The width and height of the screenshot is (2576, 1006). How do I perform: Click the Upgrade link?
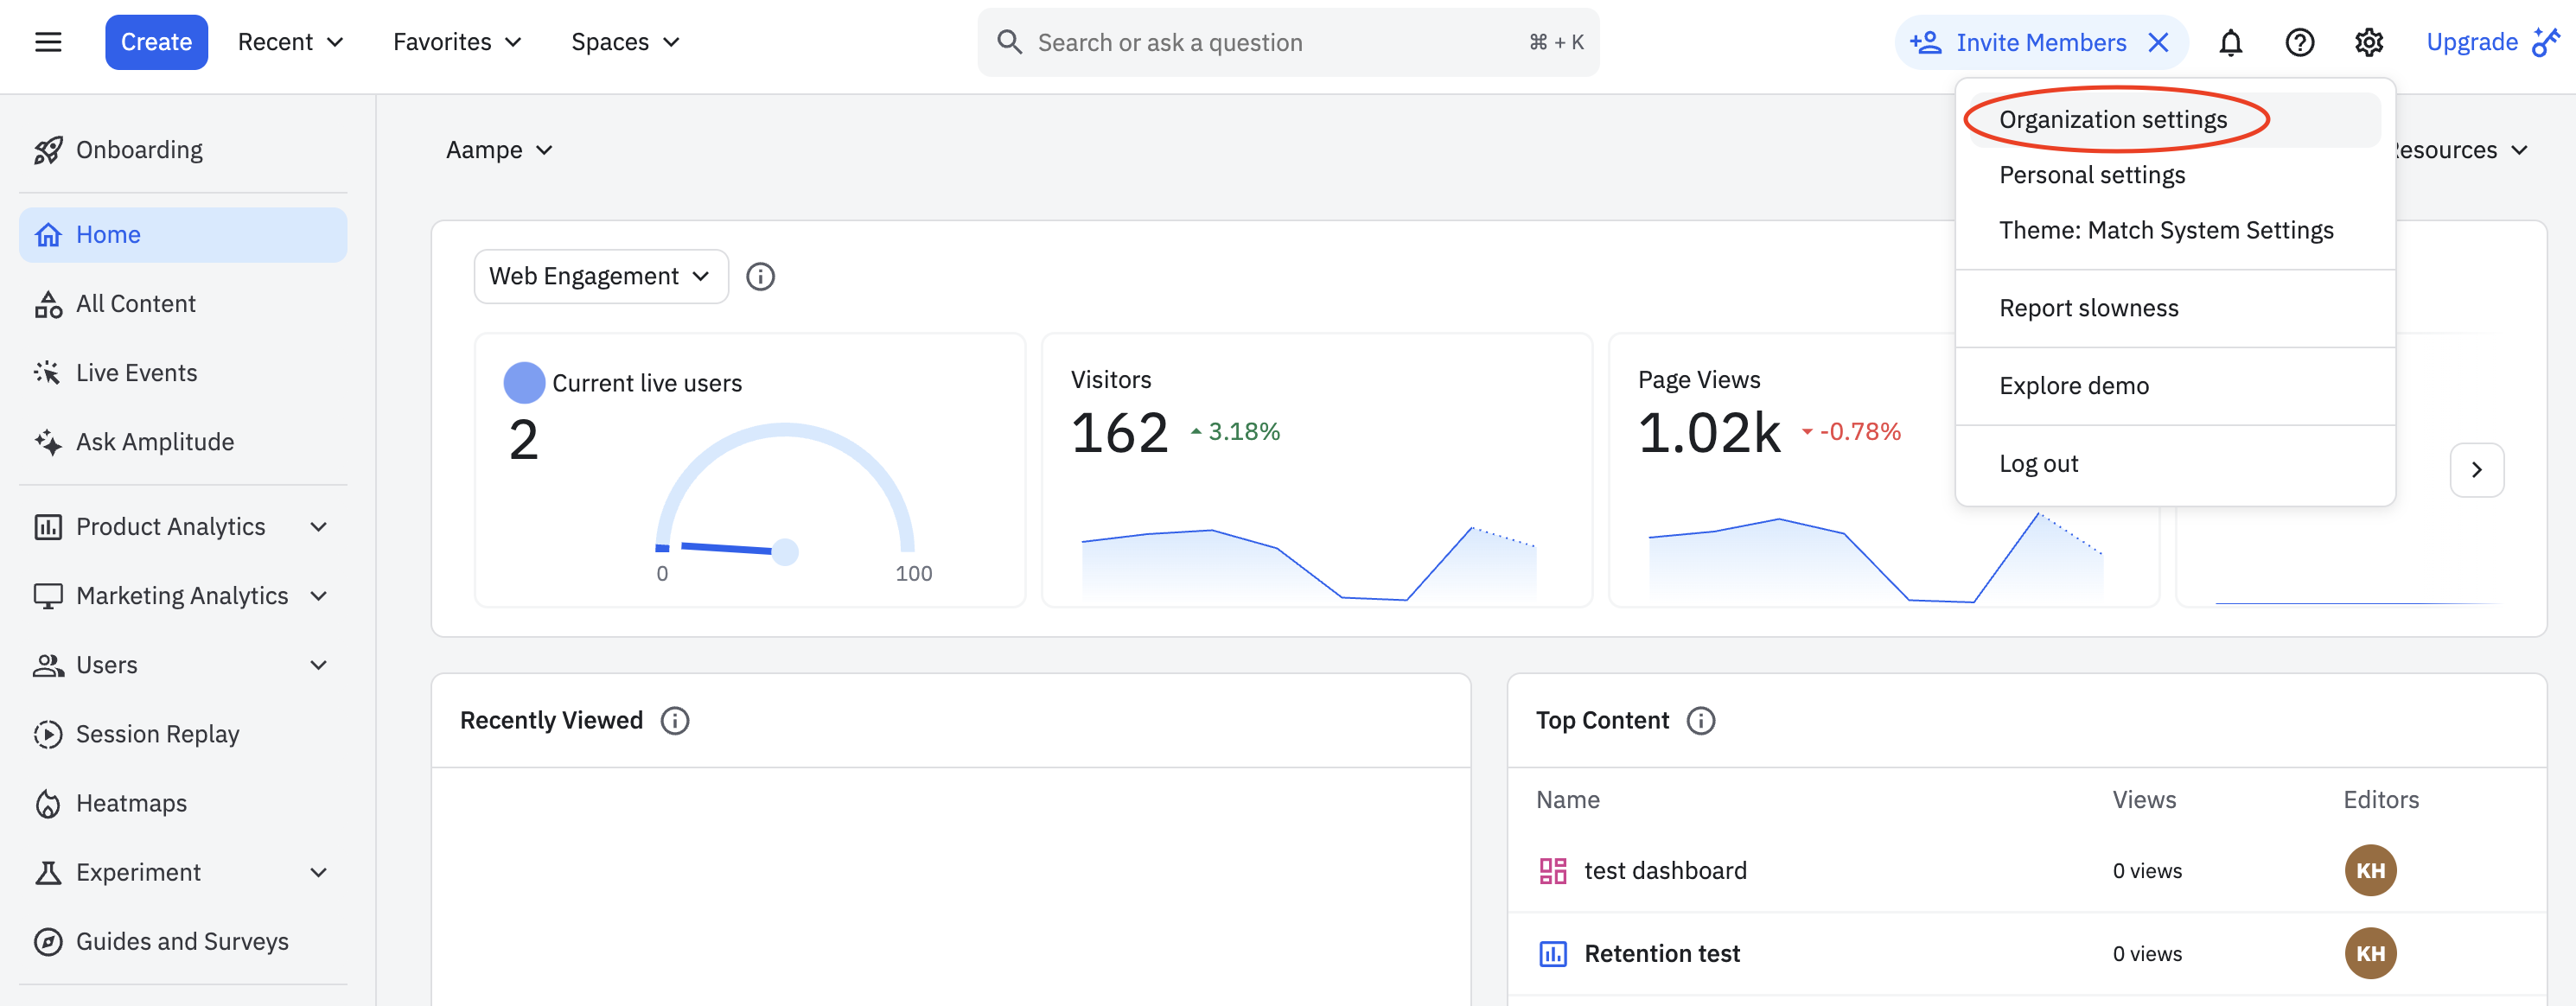2471,42
